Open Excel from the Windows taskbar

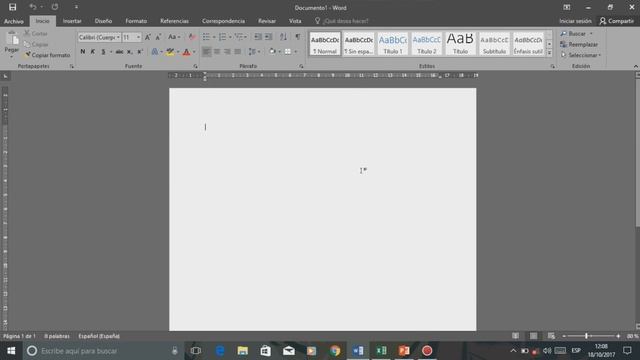381,351
